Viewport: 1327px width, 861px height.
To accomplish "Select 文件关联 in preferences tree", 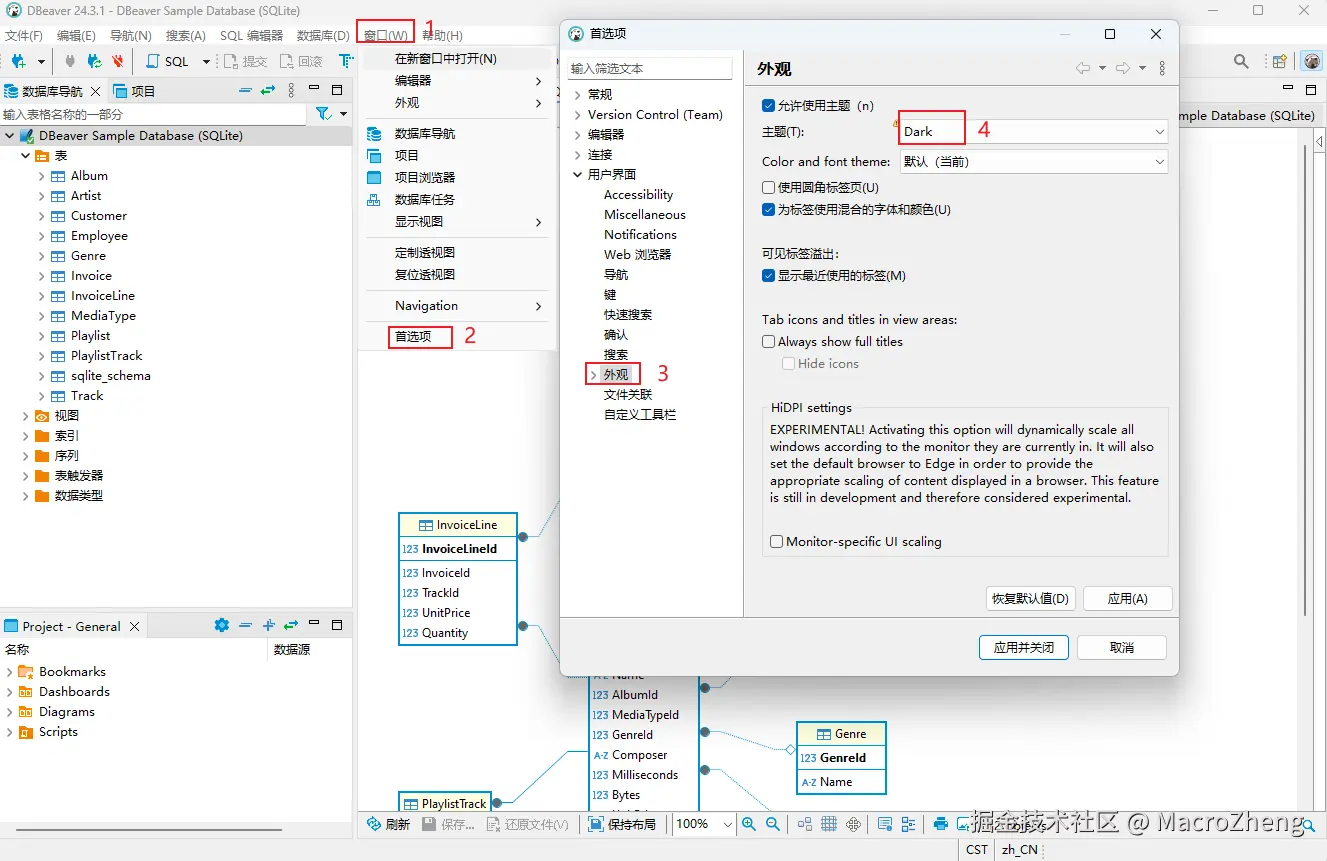I will pyautogui.click(x=627, y=394).
